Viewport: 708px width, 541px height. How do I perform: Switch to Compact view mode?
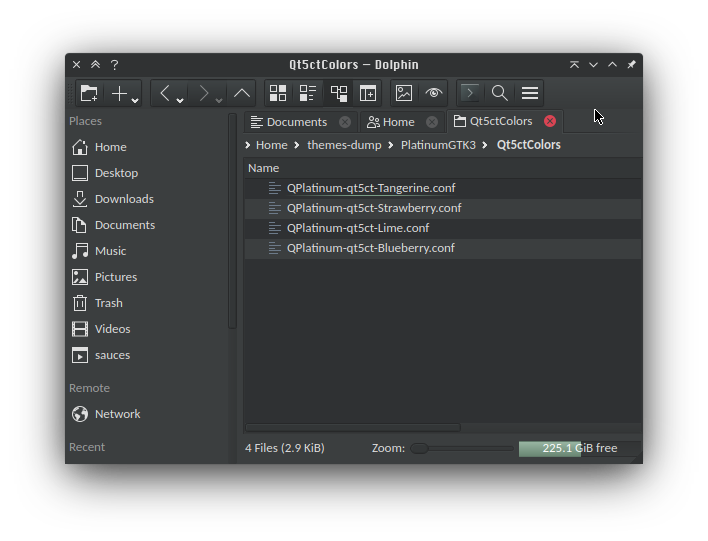(308, 93)
